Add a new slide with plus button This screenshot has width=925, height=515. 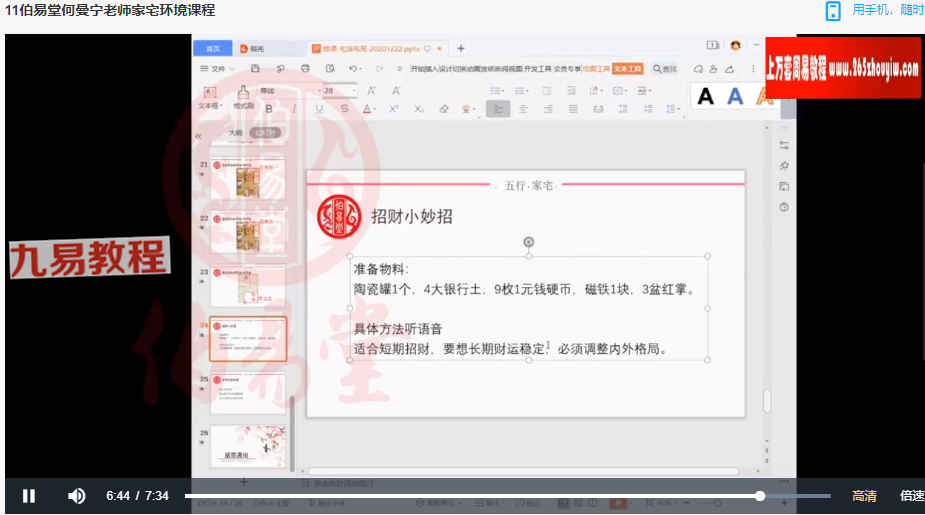click(x=244, y=482)
